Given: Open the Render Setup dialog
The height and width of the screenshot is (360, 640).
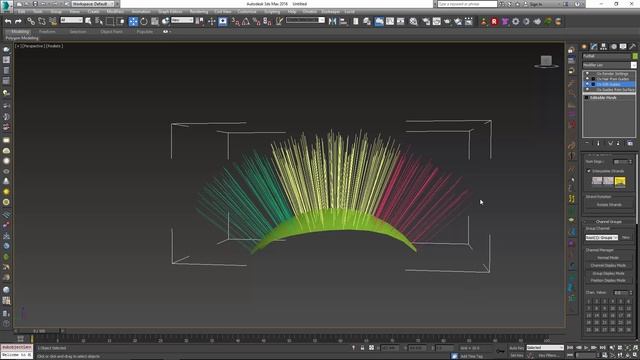Looking at the screenshot, I should point(426,21).
